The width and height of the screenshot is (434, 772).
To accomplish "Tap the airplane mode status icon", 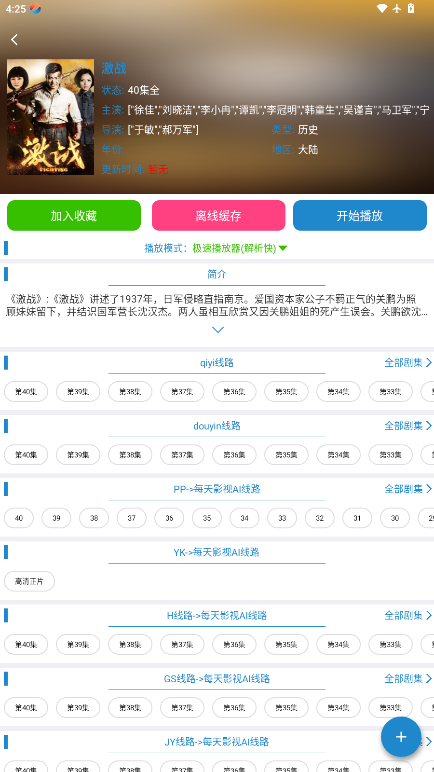I will (x=397, y=8).
